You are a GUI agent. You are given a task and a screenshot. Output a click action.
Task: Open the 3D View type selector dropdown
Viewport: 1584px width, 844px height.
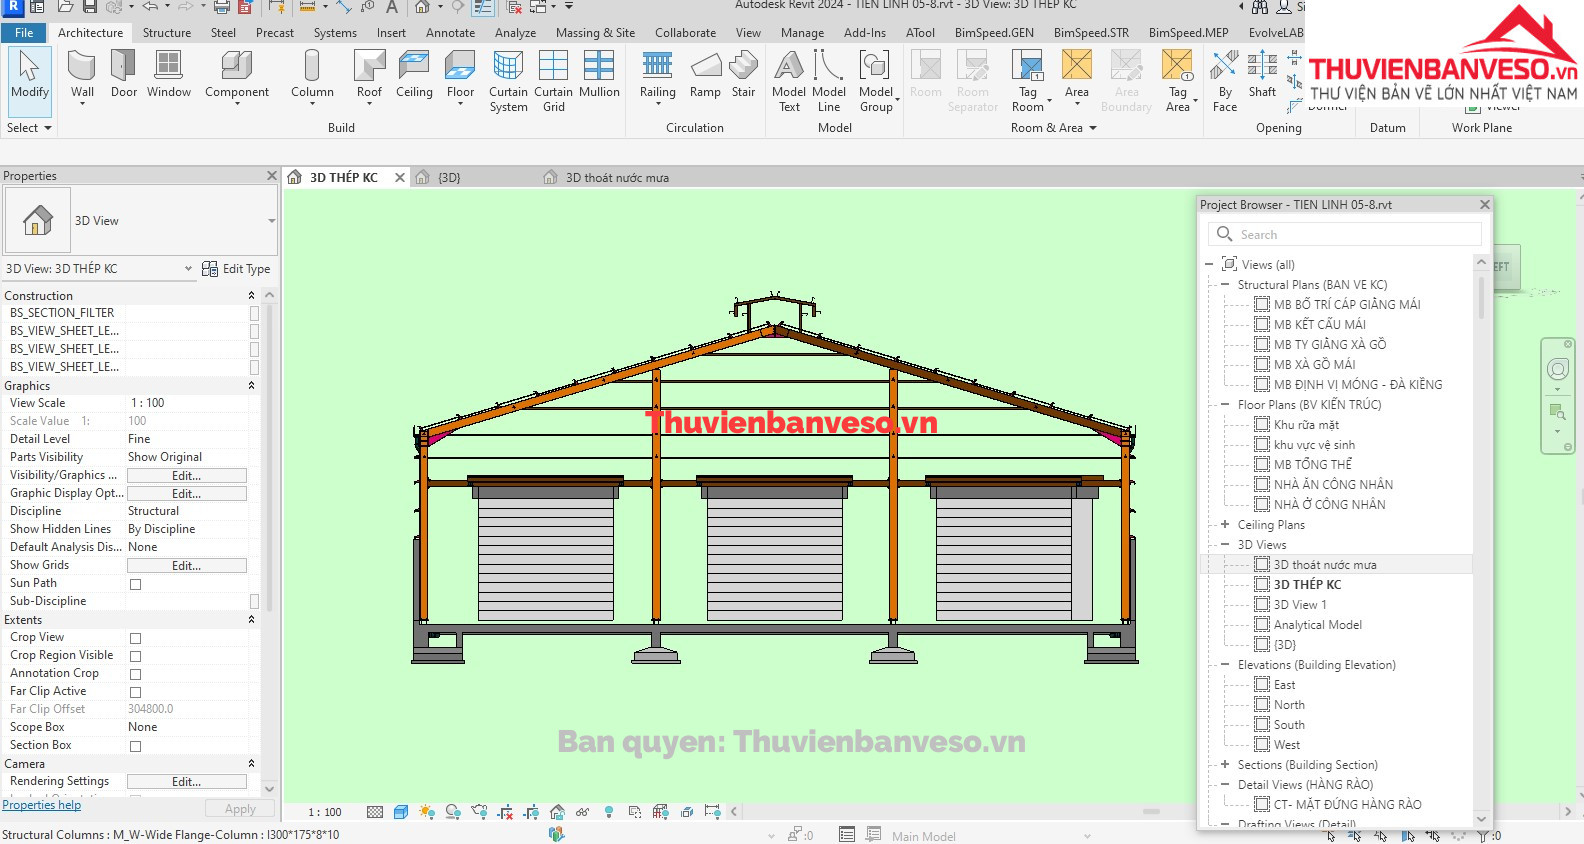tap(271, 221)
